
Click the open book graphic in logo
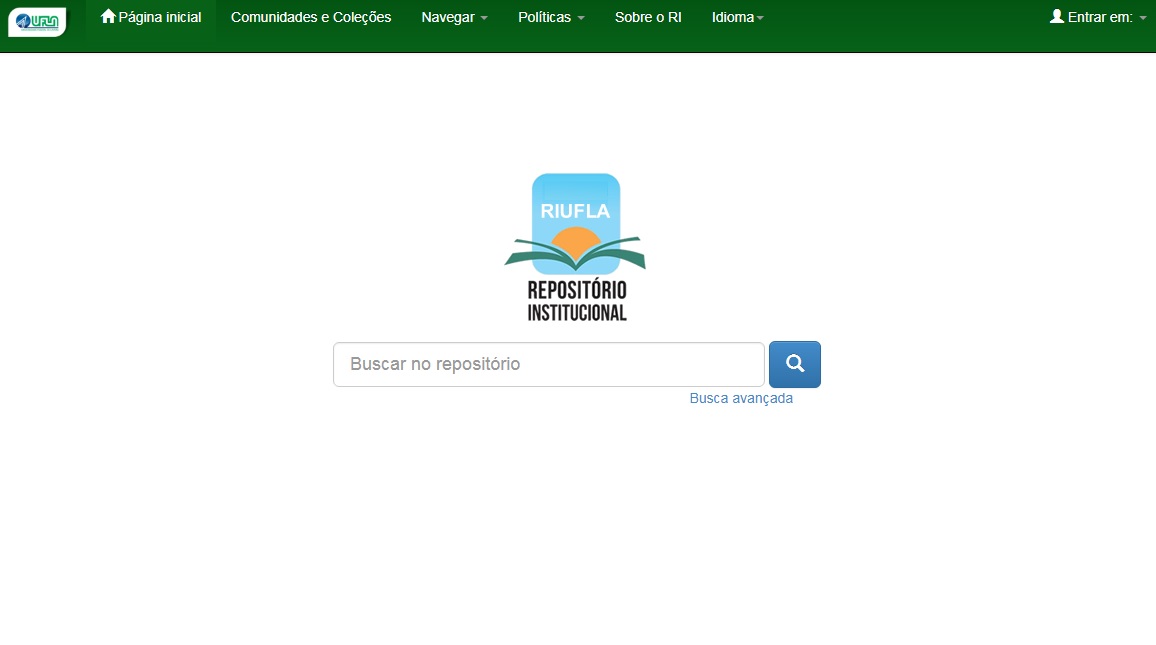pyautogui.click(x=575, y=257)
